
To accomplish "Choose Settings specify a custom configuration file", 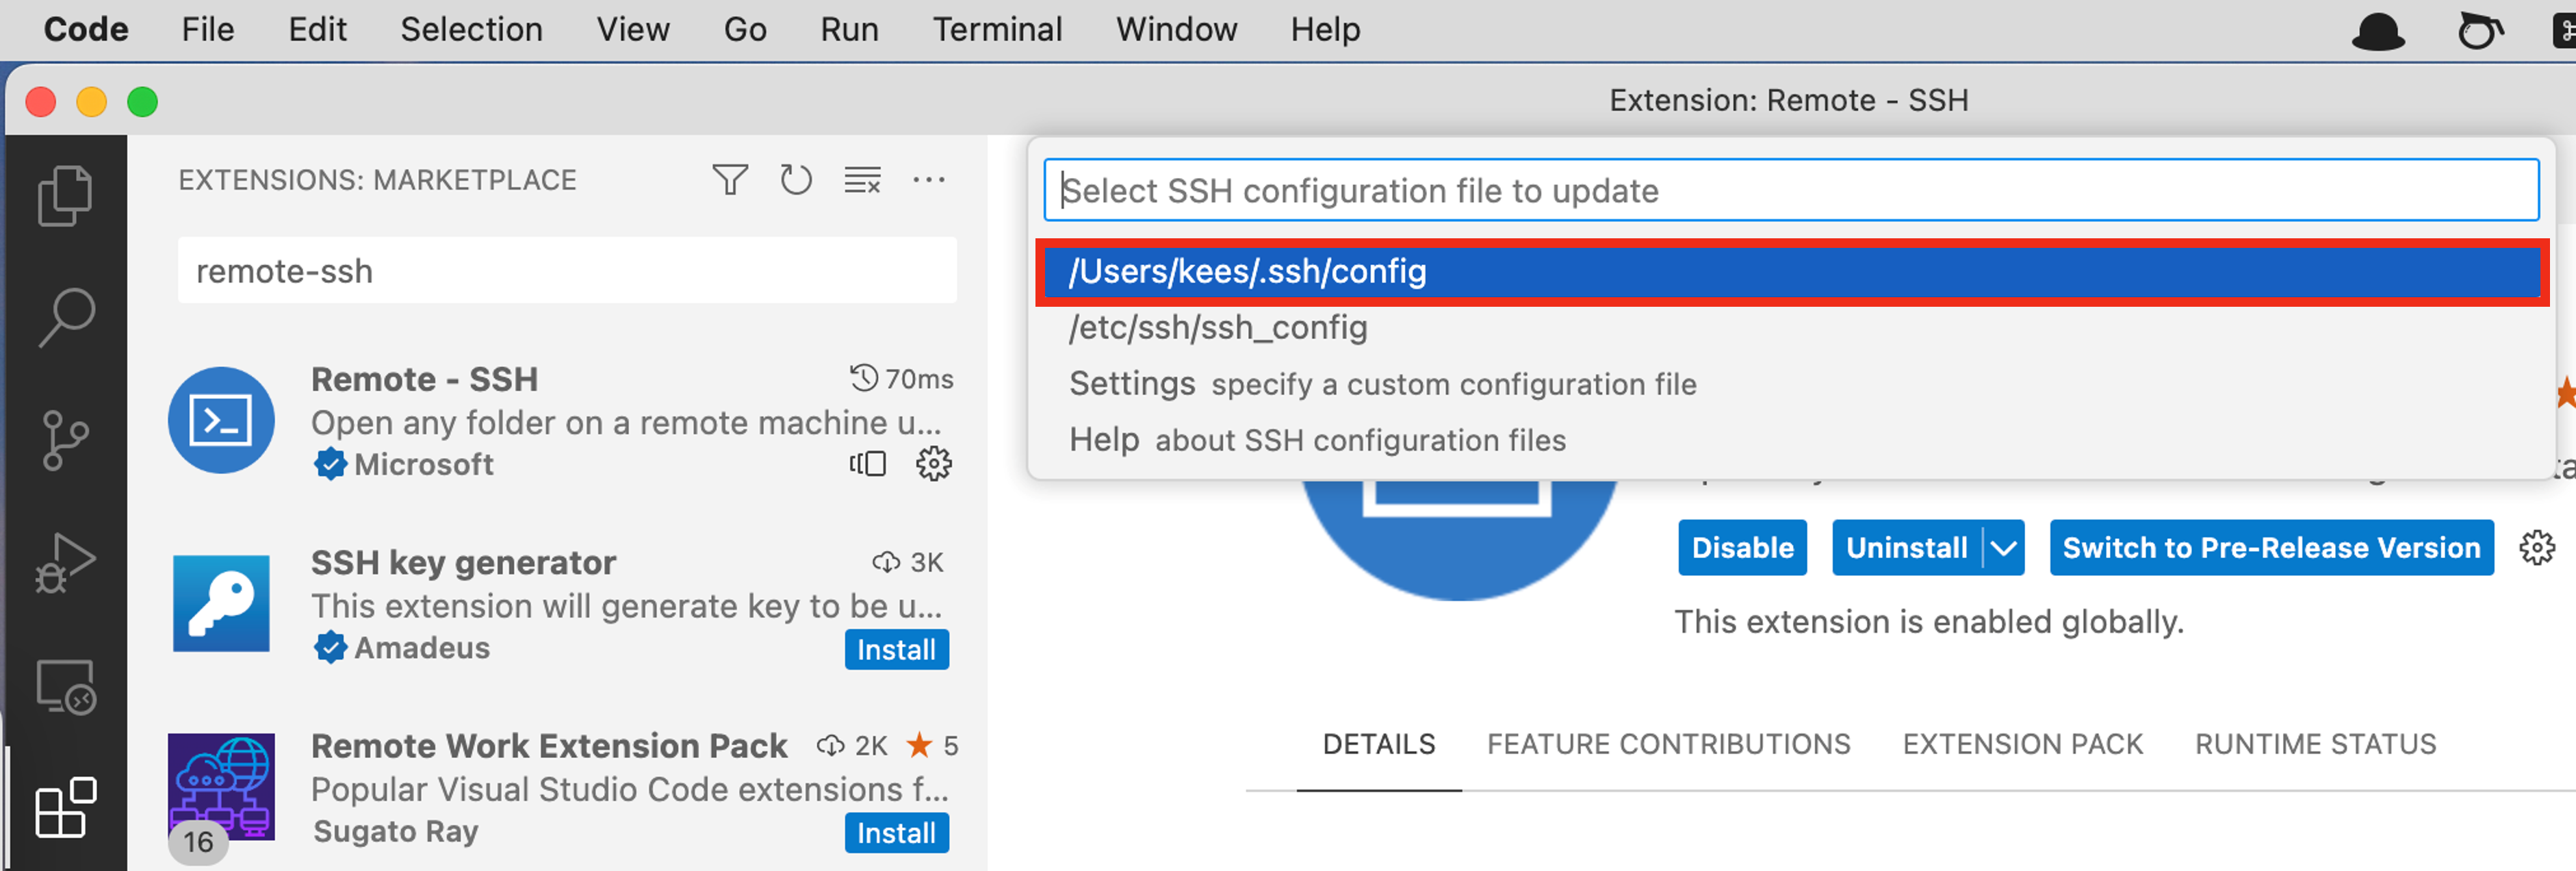I will point(1792,384).
